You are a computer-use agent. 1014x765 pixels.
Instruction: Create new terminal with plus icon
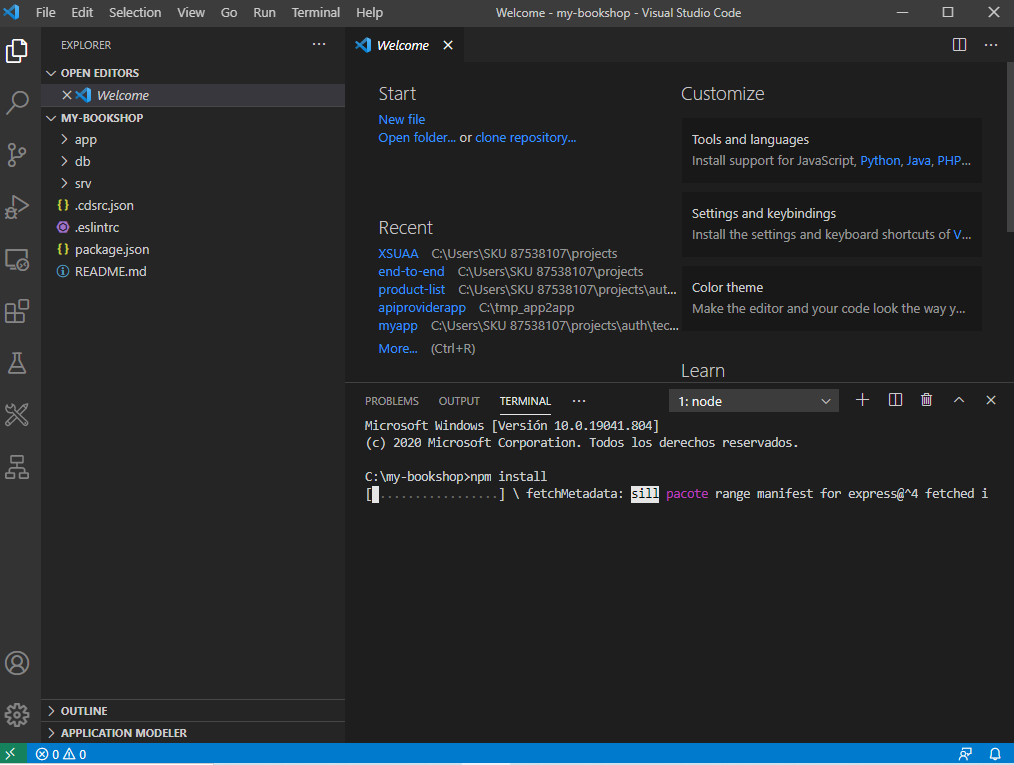click(x=862, y=400)
